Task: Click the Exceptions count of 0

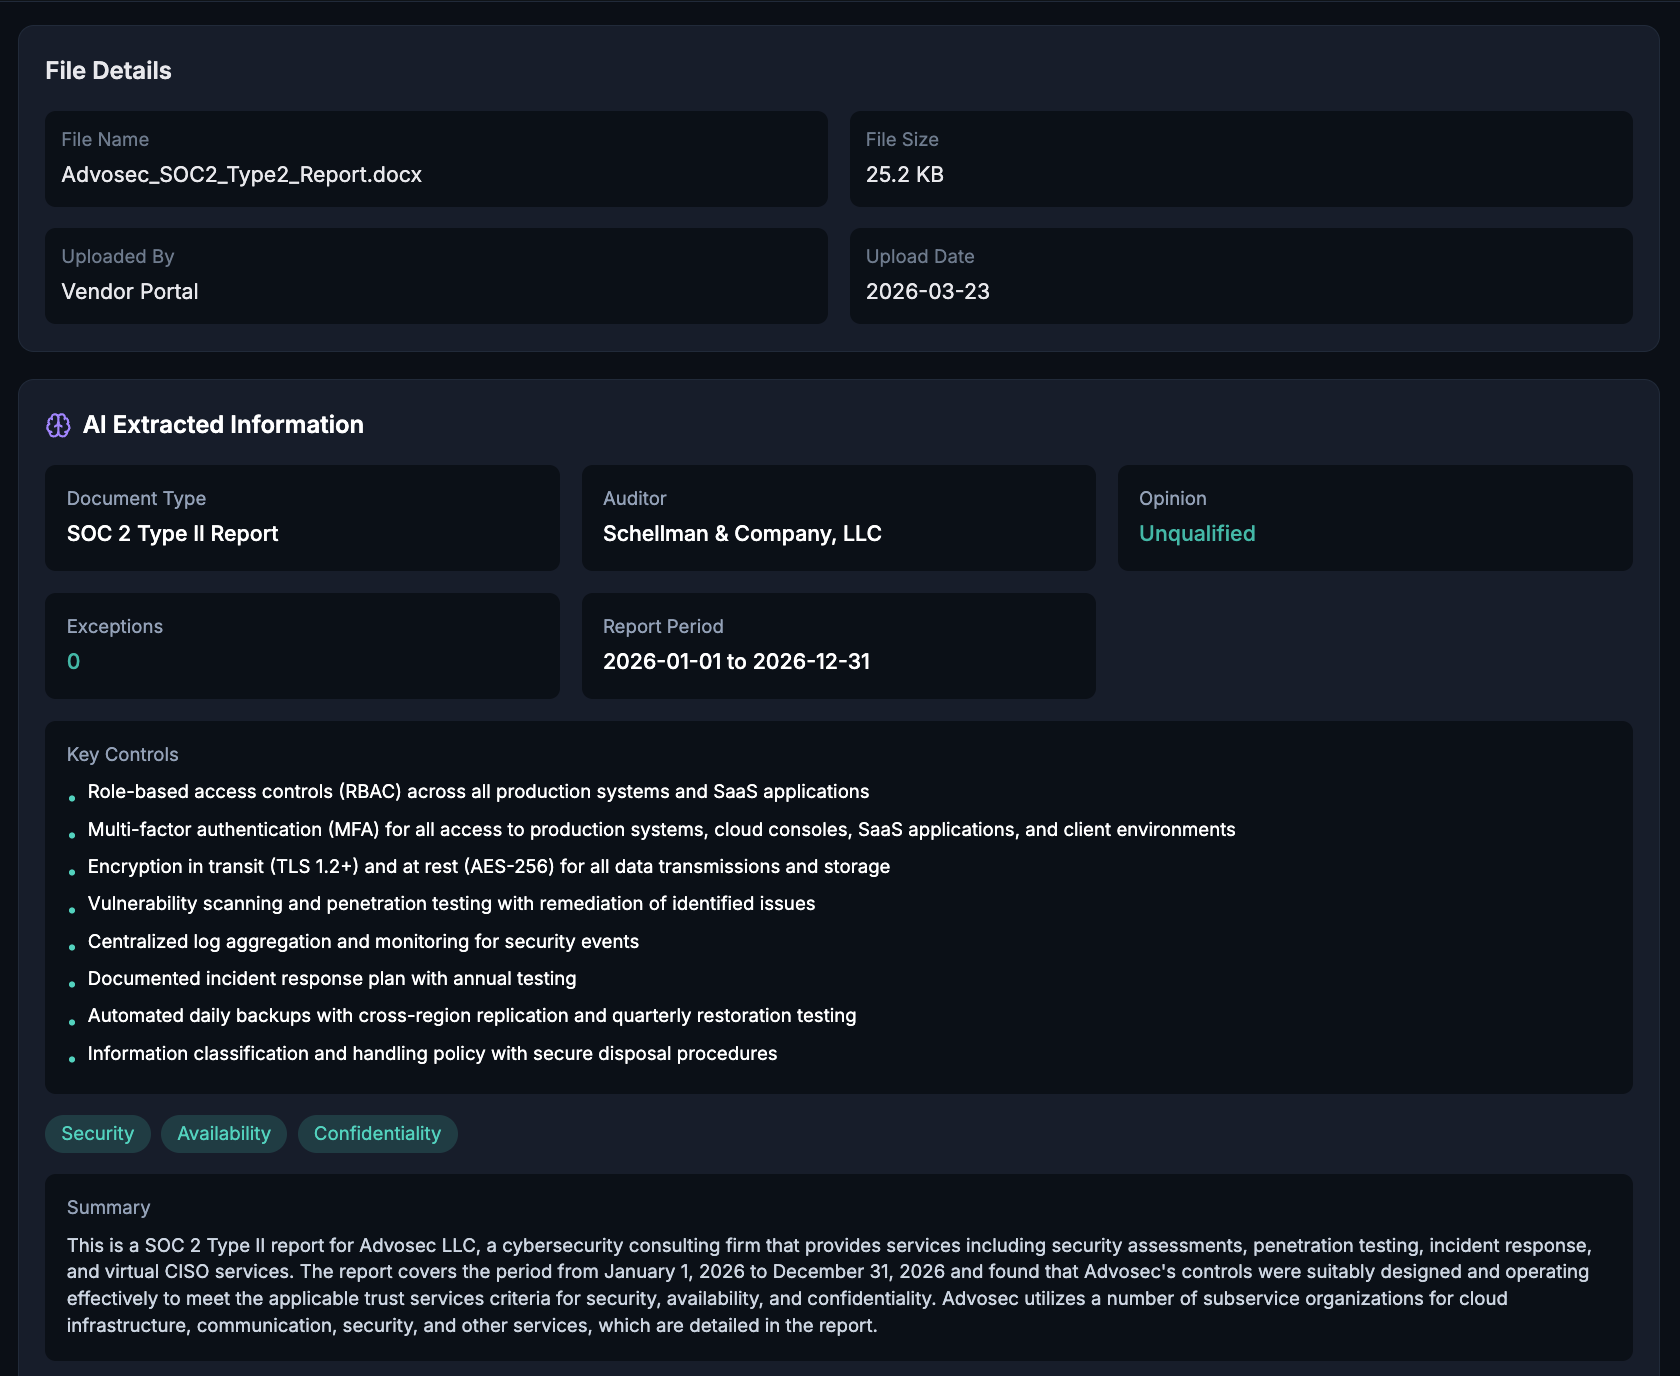Action: tap(73, 662)
